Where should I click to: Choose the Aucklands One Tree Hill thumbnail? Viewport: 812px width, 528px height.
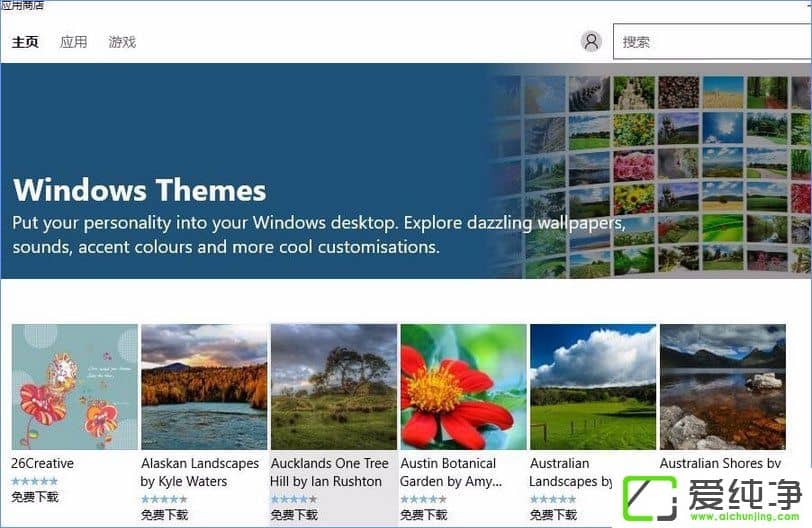[334, 386]
